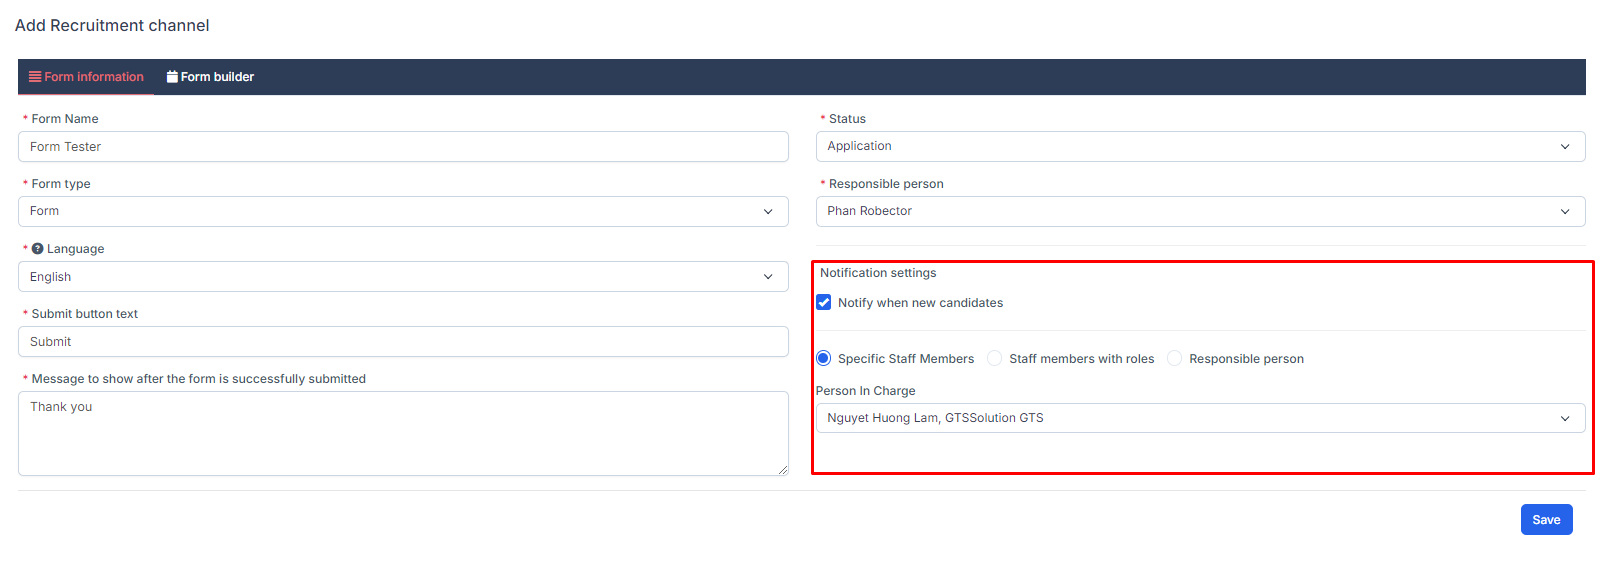This screenshot has height=564, width=1603.
Task: Click the Form information list icon
Action: point(35,77)
